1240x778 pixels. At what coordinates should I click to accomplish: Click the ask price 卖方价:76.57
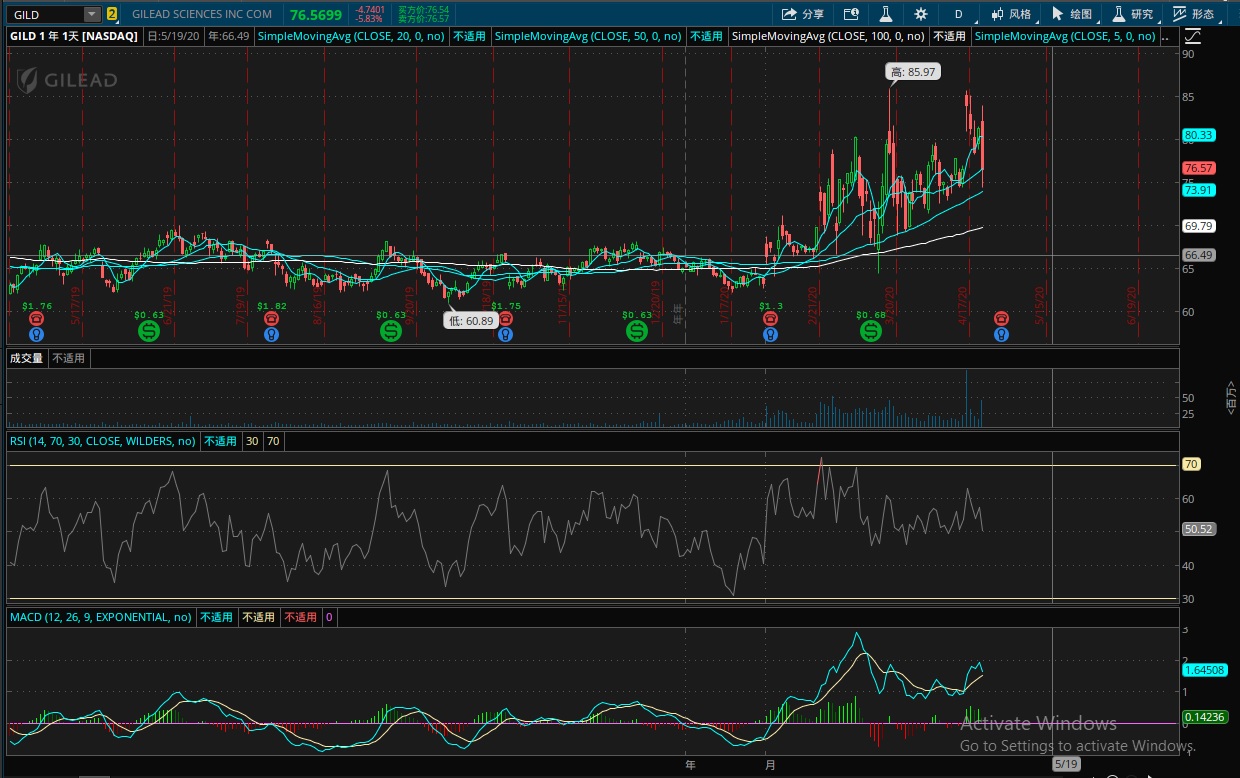point(423,19)
